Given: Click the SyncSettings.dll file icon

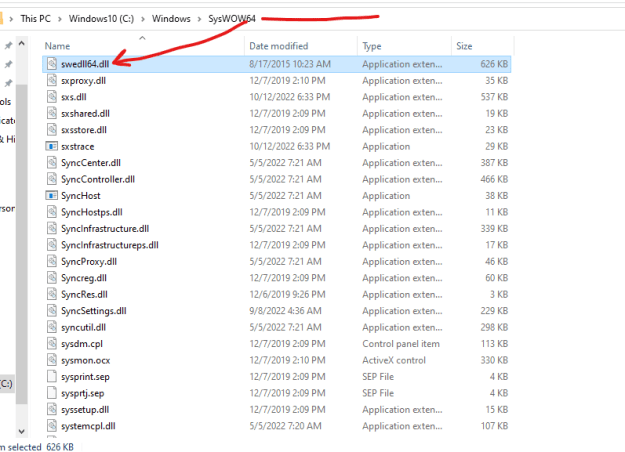Looking at the screenshot, I should pos(52,311).
